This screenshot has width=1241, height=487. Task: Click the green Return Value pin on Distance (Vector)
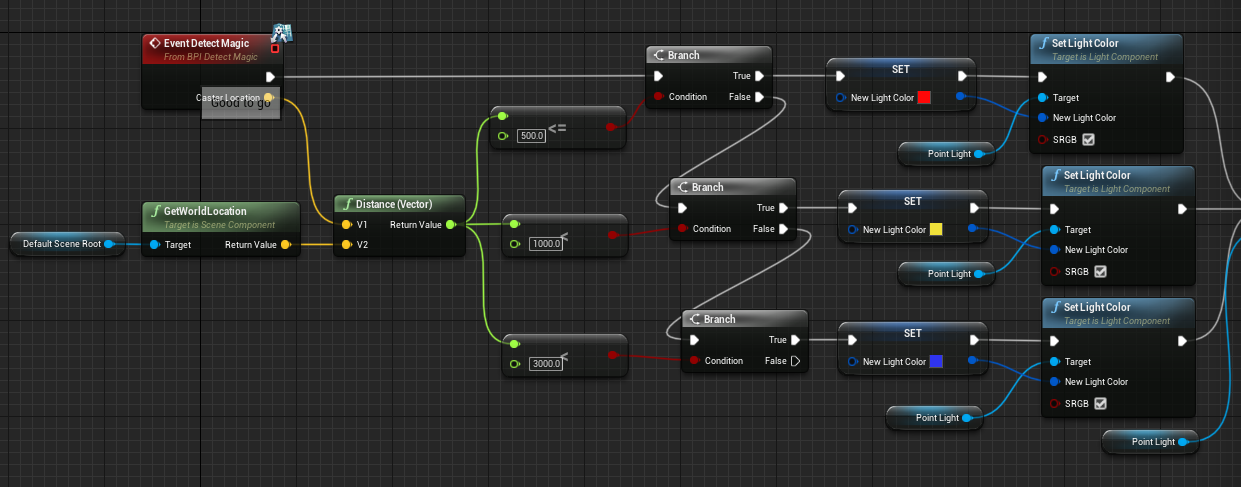point(450,225)
